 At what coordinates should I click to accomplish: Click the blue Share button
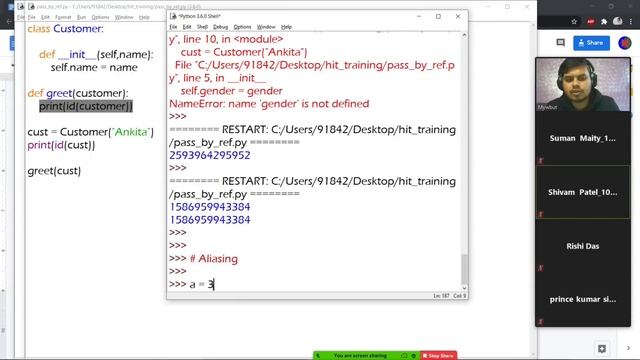[591, 43]
